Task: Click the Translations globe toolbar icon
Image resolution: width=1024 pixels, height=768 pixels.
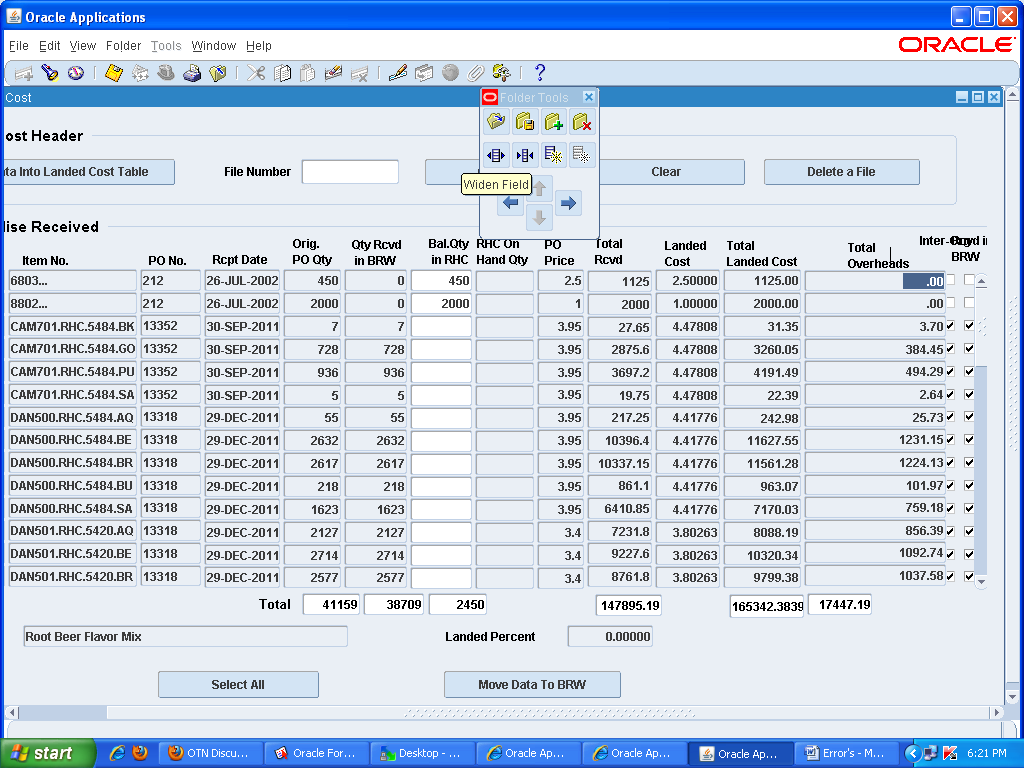Action: pyautogui.click(x=450, y=73)
